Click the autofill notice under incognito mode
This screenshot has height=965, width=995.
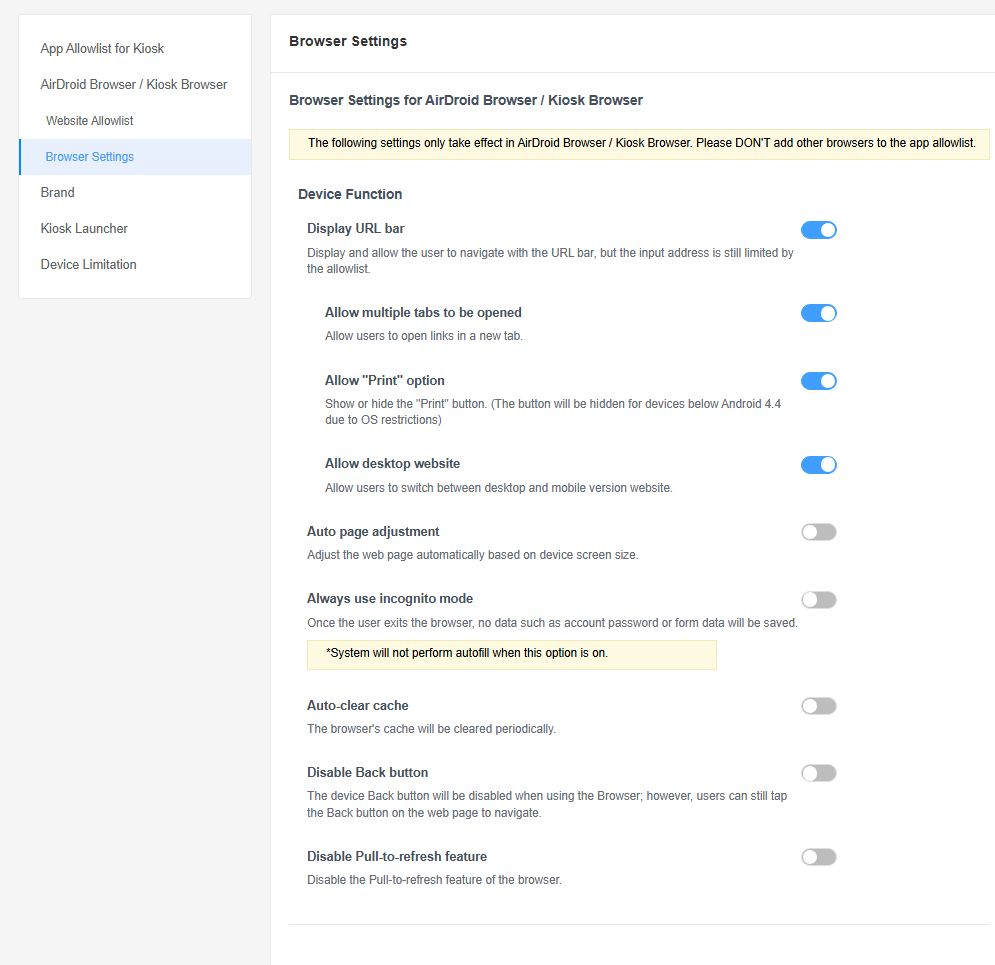[511, 654]
